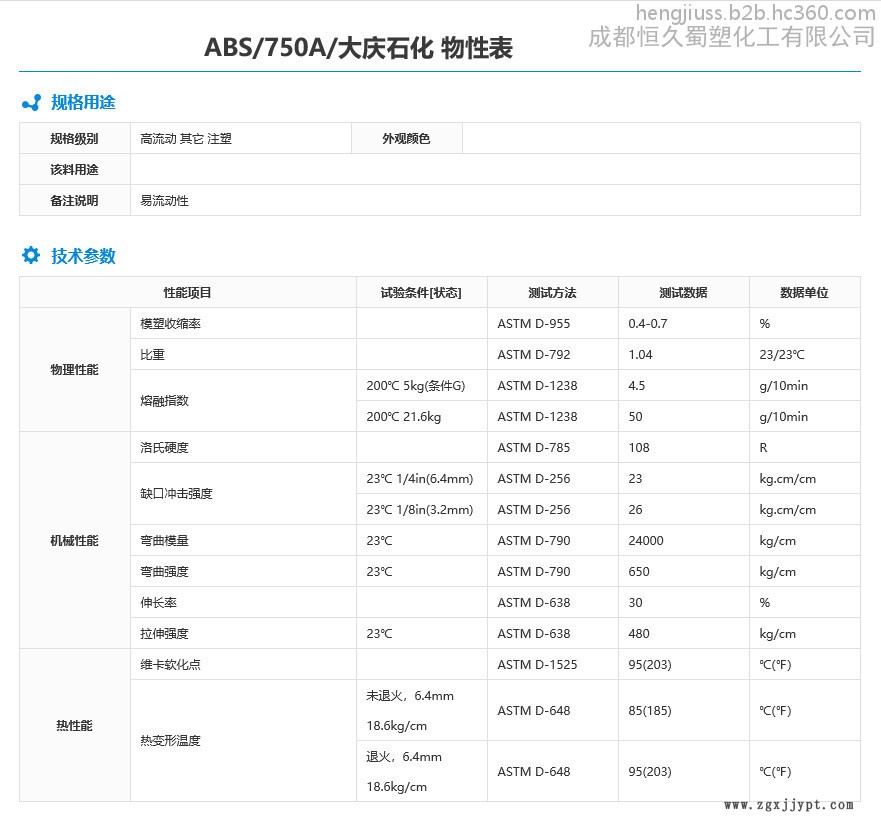Select the specific gravity value 1.04
Screen dimensions: 881x827
[x=641, y=355]
